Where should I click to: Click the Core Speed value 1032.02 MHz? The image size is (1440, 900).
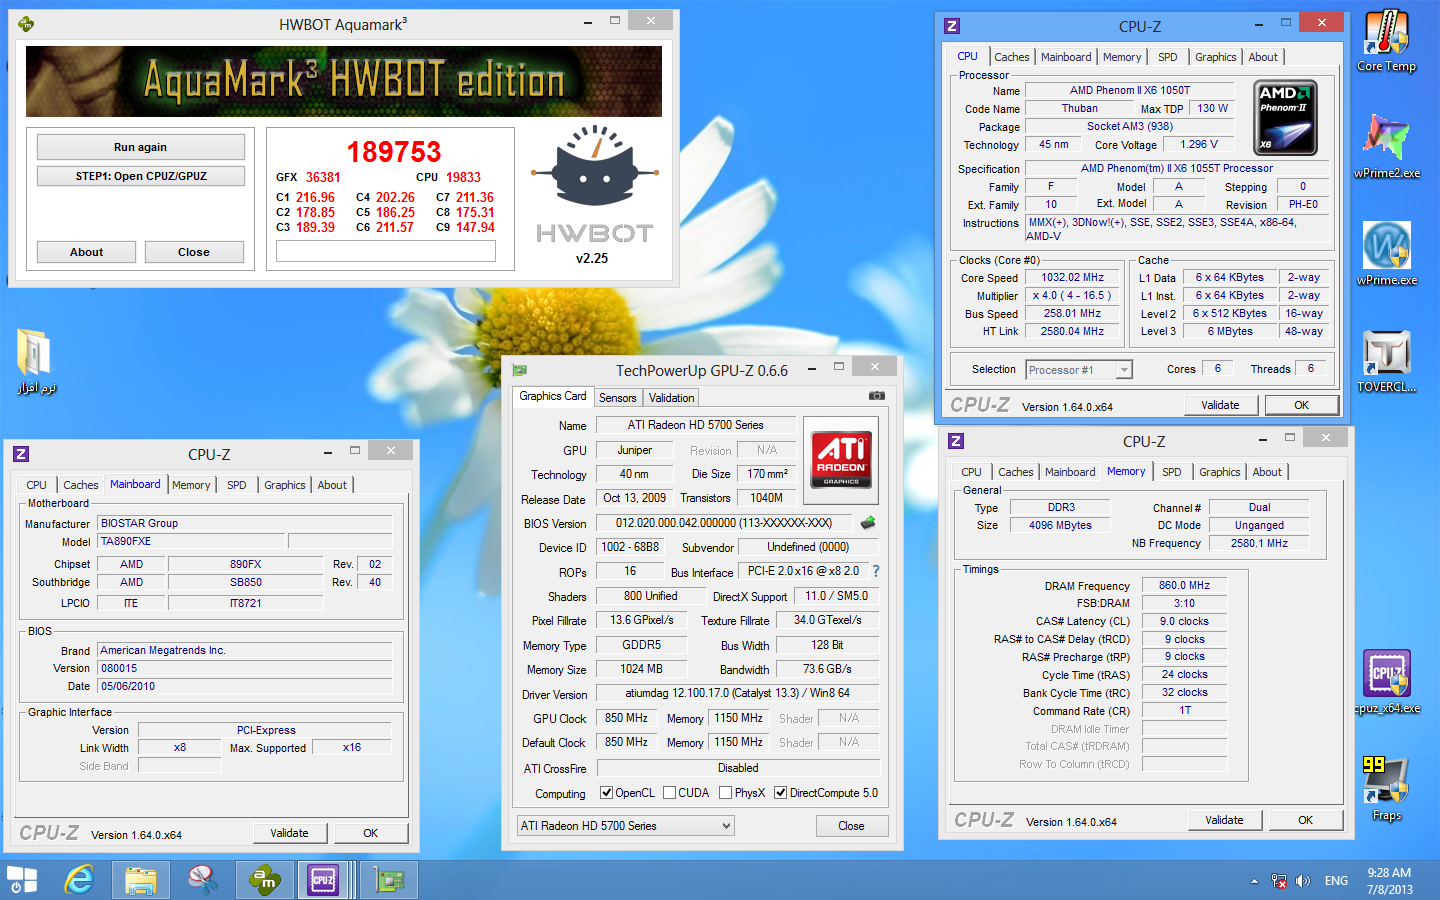click(x=1072, y=278)
